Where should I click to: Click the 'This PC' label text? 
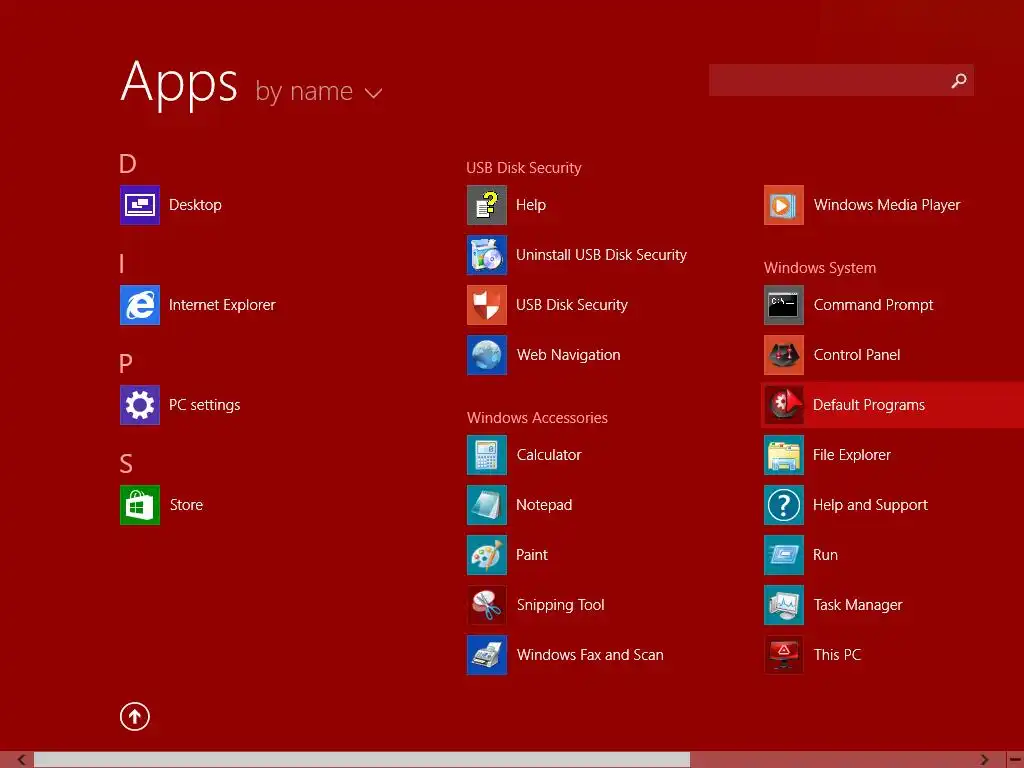[x=837, y=655]
